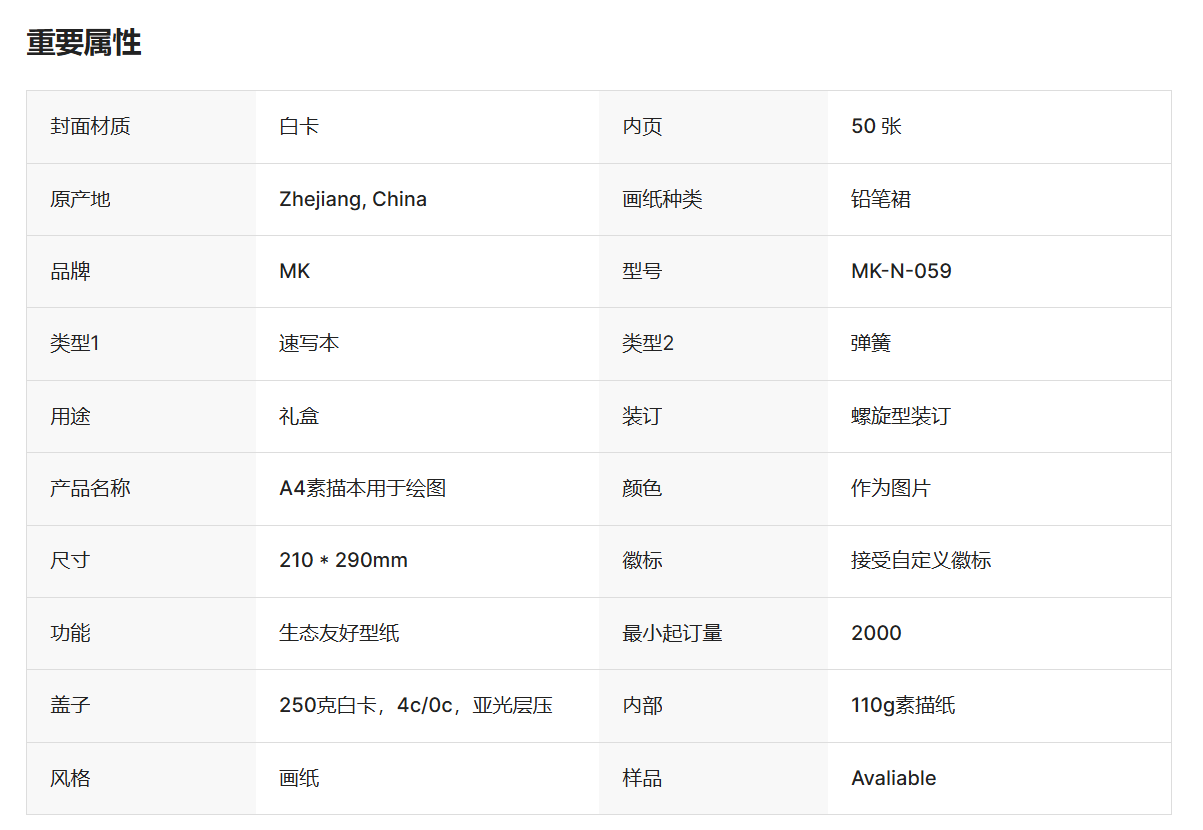The image size is (1203, 830).
Task: Select the 速写本 type value
Action: point(309,343)
